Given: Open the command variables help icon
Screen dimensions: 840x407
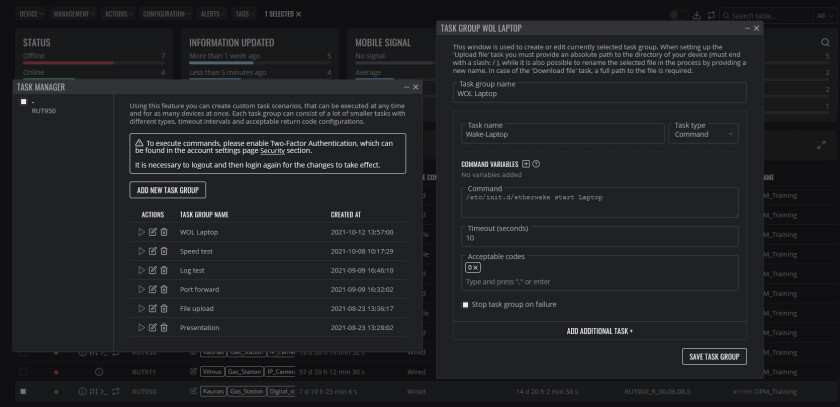Looking at the screenshot, I should click(536, 164).
